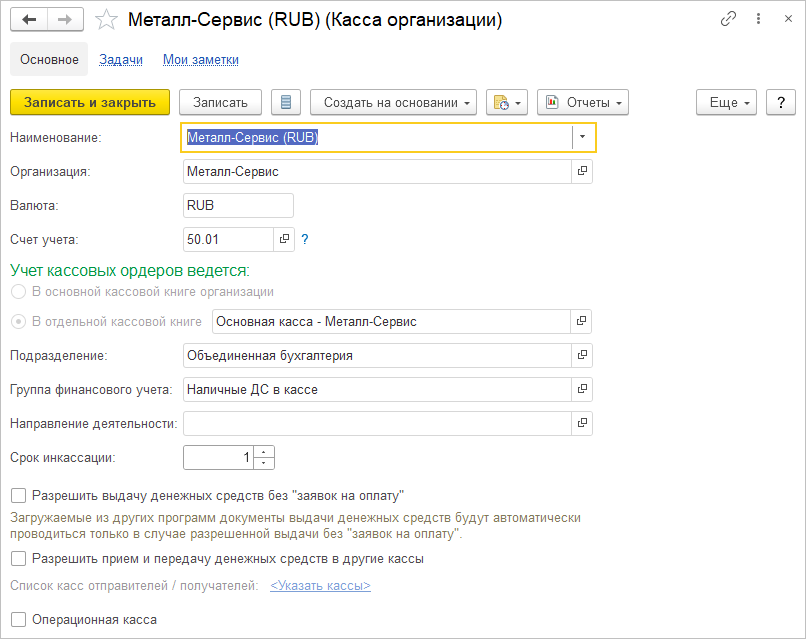Go back with the left arrow button

tap(29, 20)
